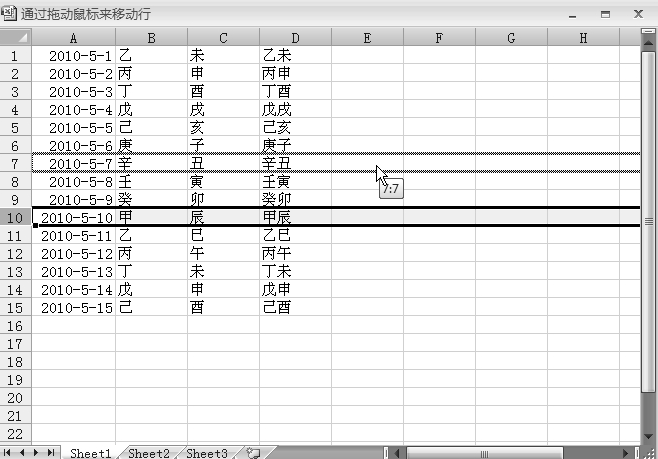Select row 22 header
Screen dimensions: 658x459
pyautogui.click(x=16, y=434)
